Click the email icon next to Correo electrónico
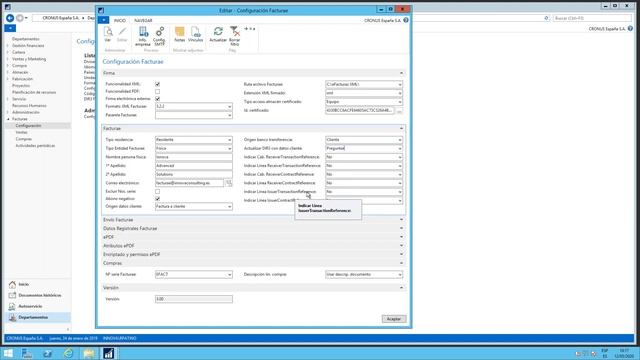Screen dimensions: 640x360 229,183
